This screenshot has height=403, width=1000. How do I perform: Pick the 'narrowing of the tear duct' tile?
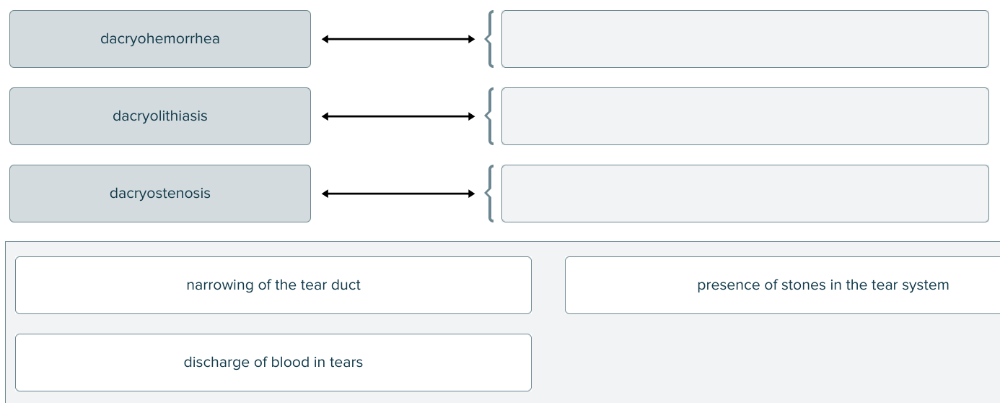pos(273,285)
